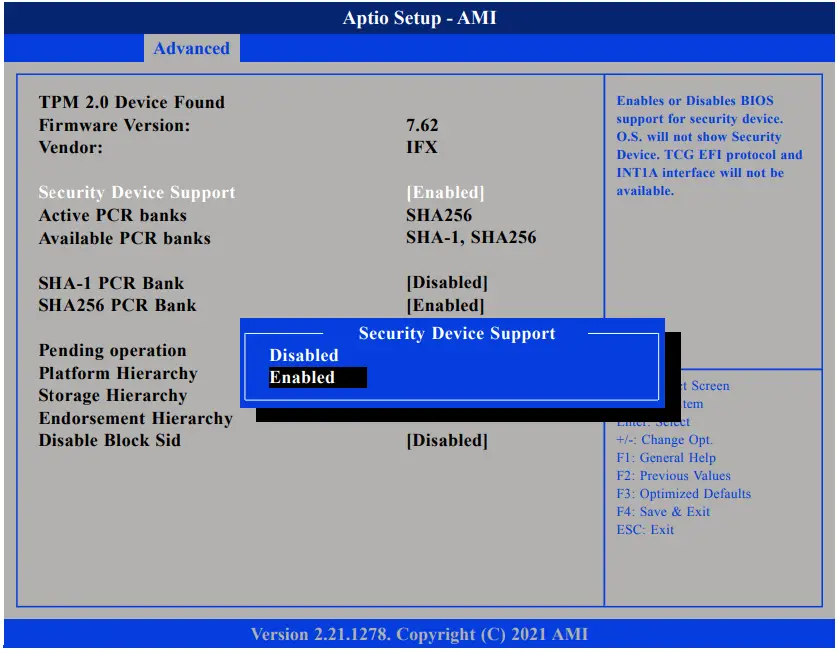Viewport: 838px width, 653px height.
Task: Click the Aptio Setup - AMI title
Action: coord(420,18)
